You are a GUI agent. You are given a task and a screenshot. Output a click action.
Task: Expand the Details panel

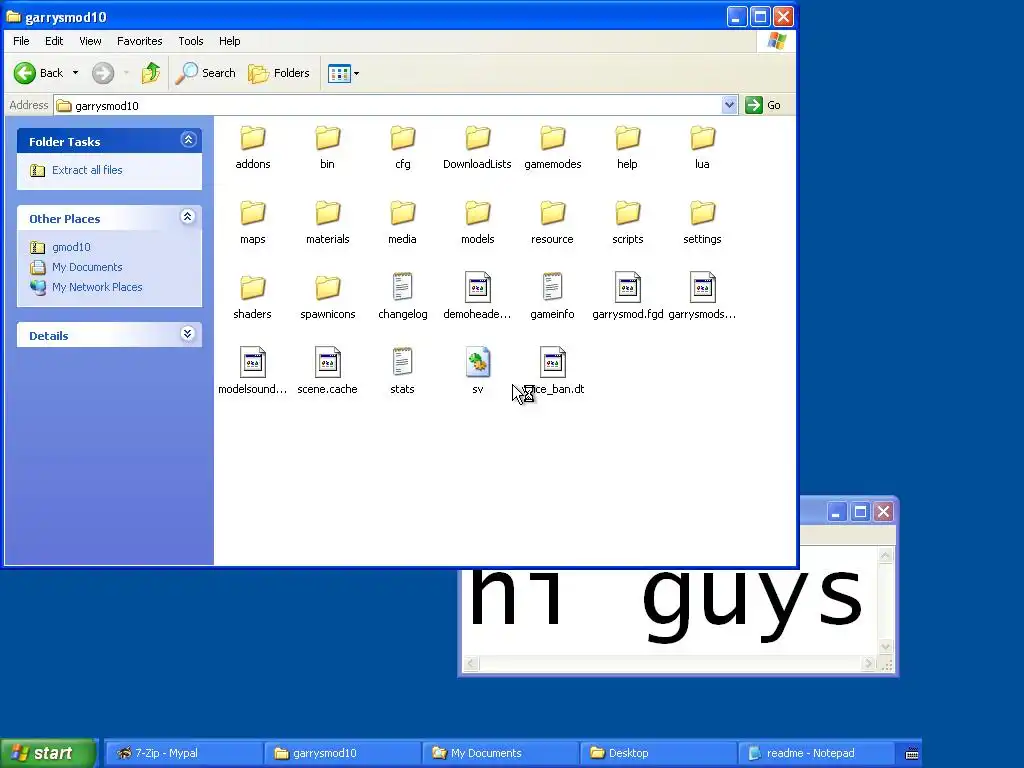pos(187,334)
